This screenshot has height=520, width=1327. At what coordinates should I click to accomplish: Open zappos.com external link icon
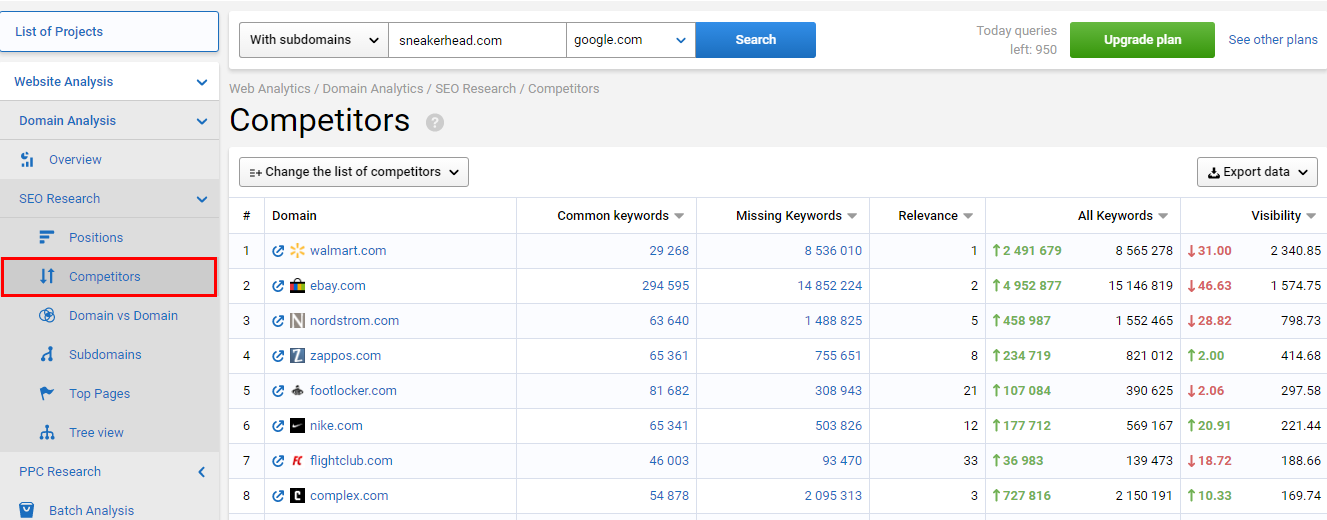point(278,356)
